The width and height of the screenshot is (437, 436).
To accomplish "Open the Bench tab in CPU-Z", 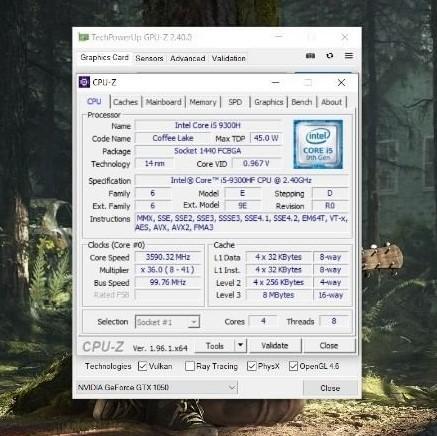I will (x=302, y=102).
